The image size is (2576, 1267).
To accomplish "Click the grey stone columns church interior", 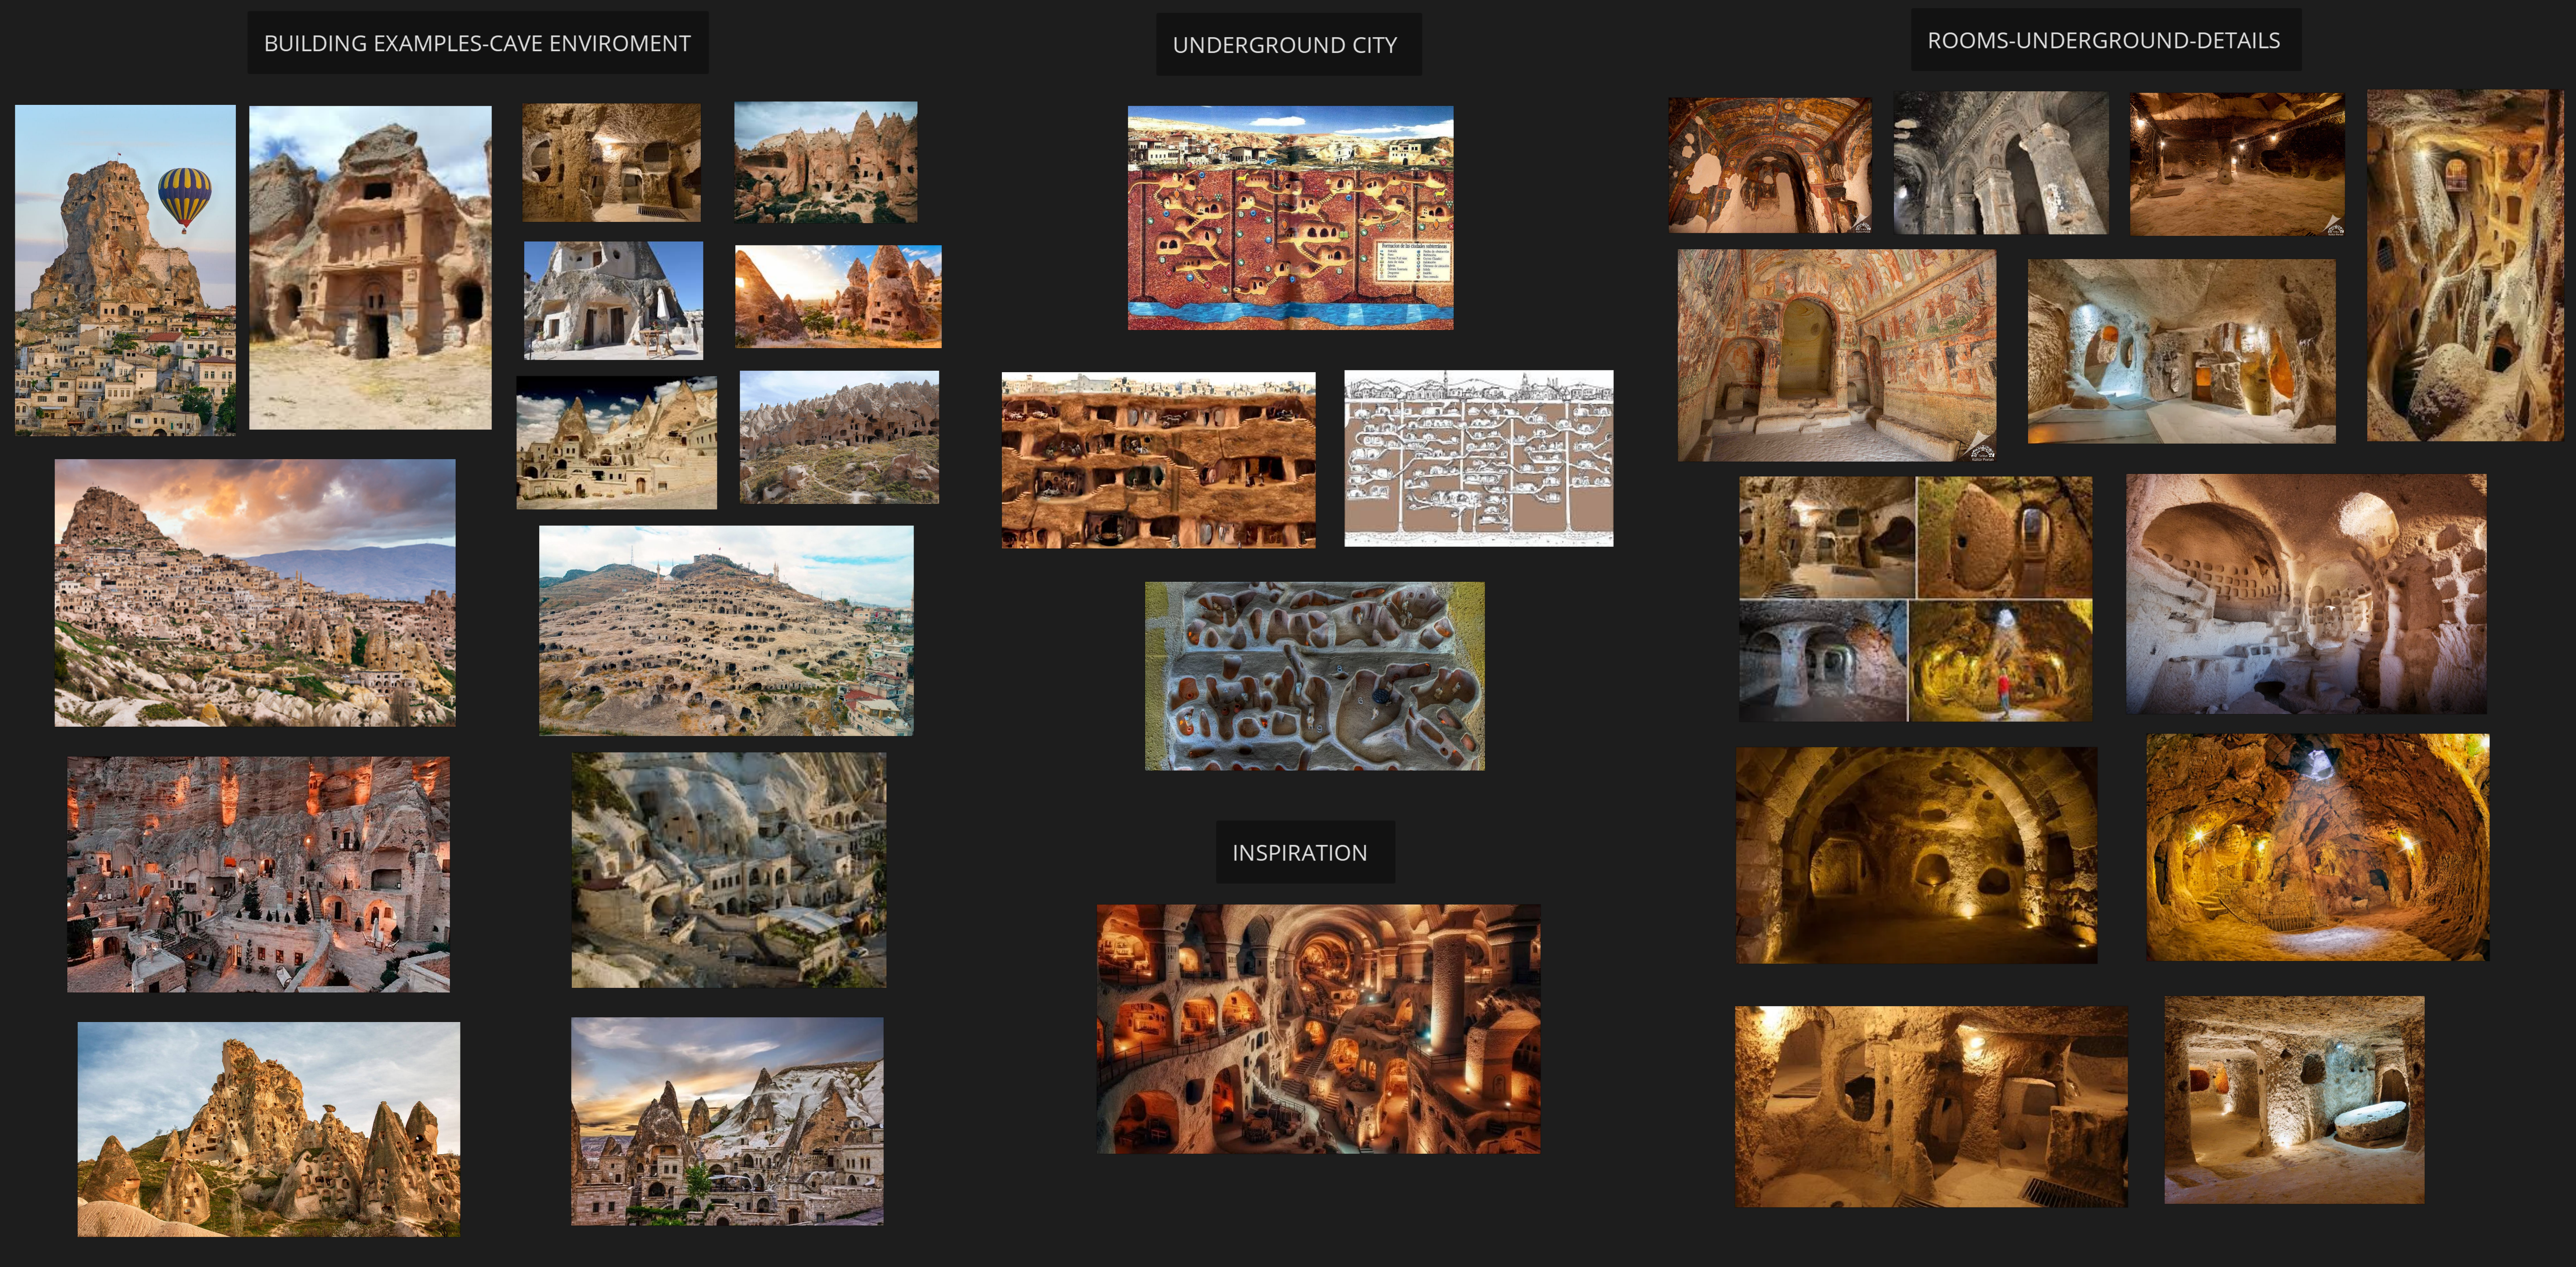I will (2001, 163).
